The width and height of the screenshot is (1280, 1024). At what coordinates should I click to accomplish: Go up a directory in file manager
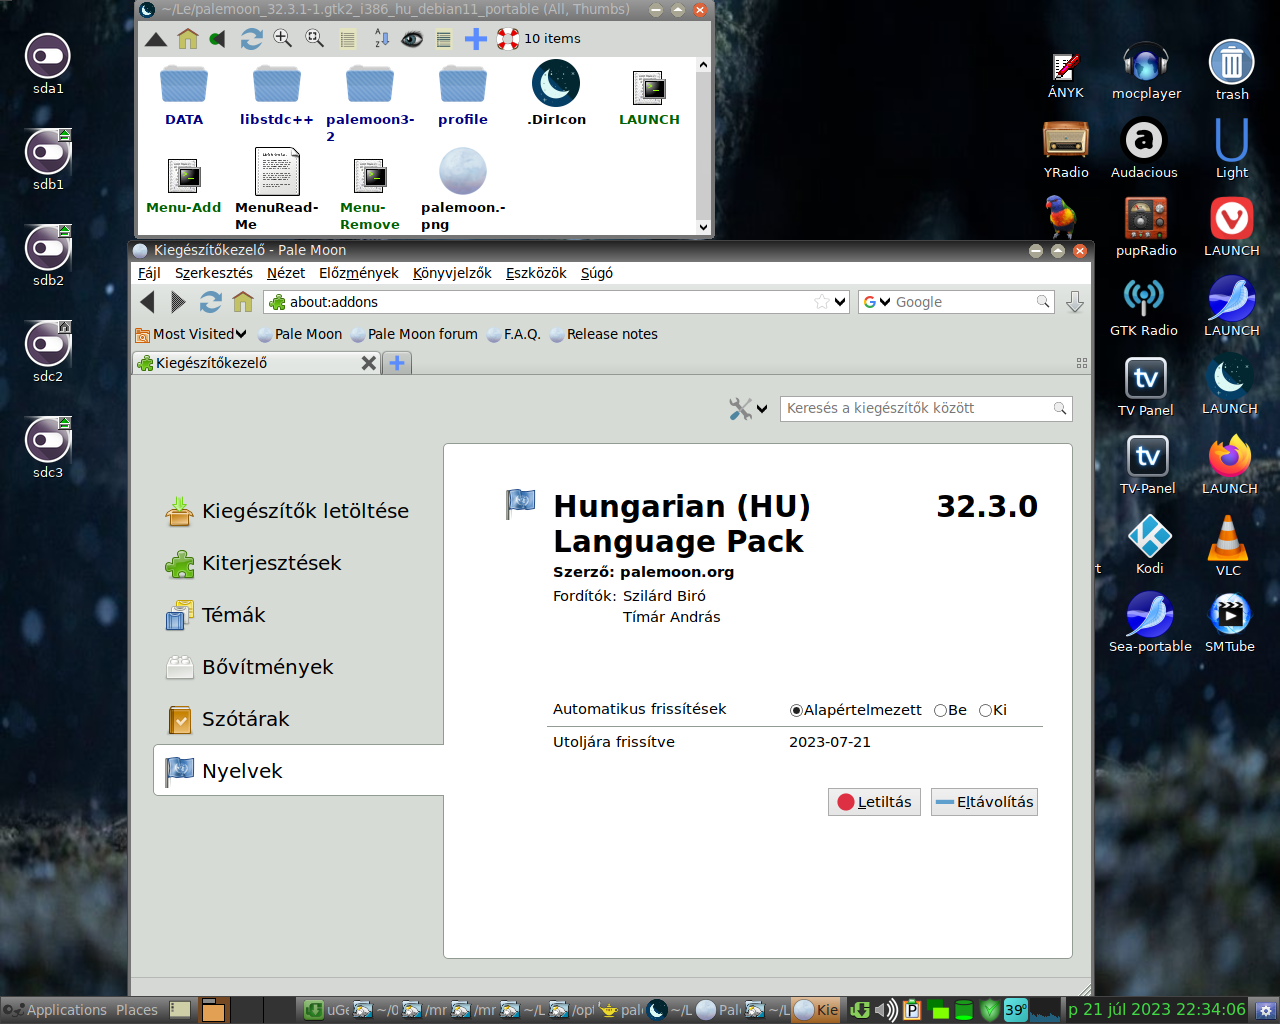(156, 39)
